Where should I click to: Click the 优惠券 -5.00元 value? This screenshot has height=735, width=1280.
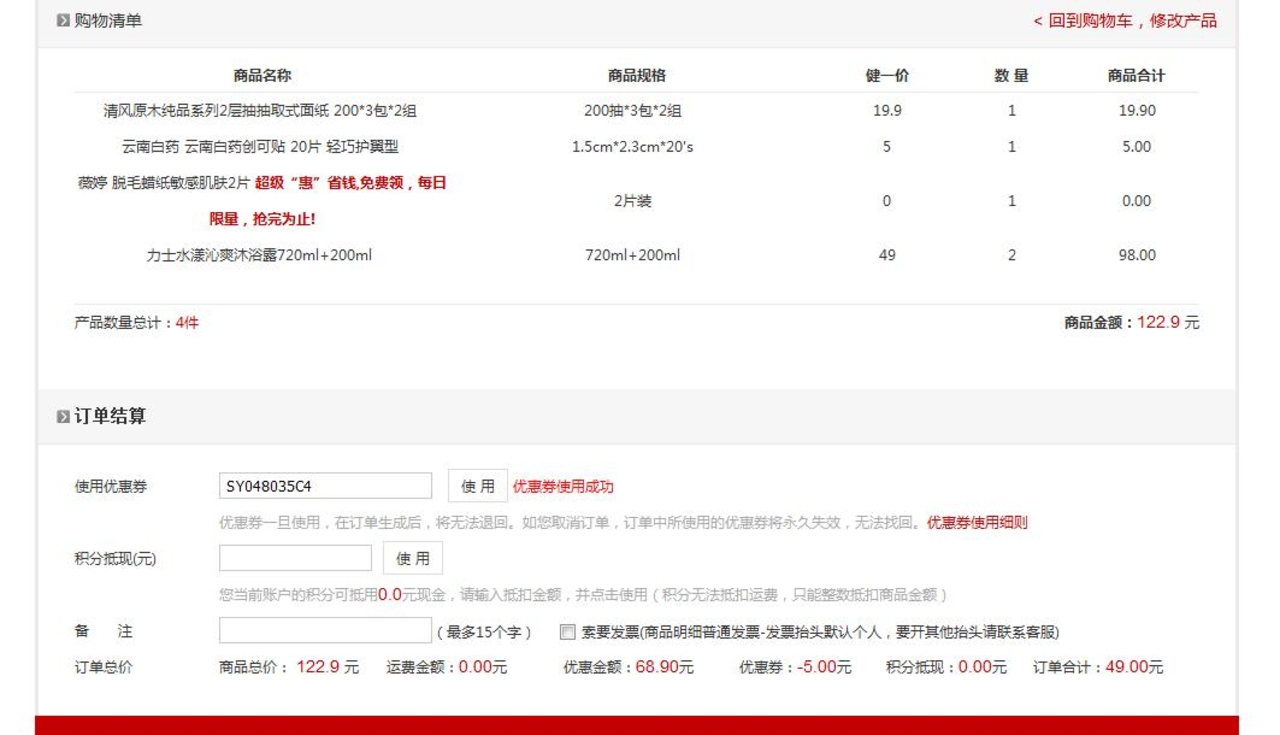point(795,667)
